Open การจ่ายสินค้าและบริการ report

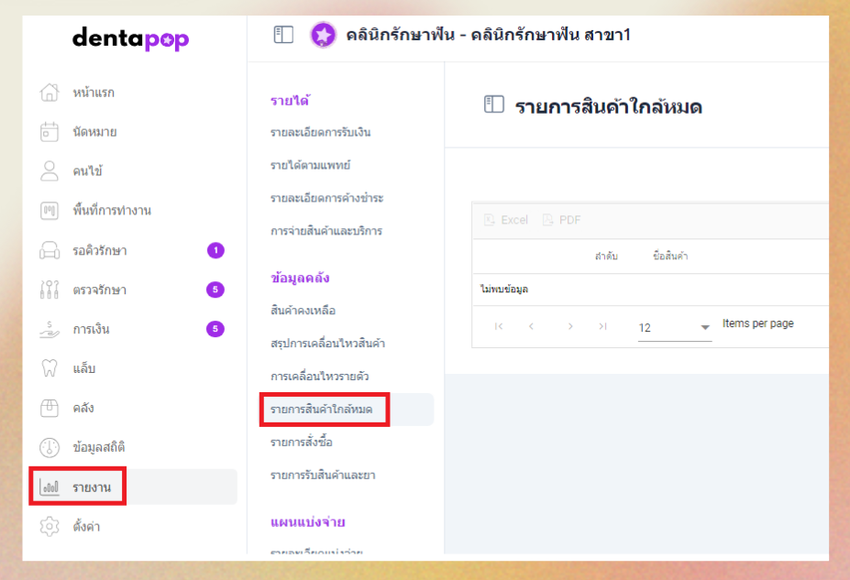click(326, 231)
